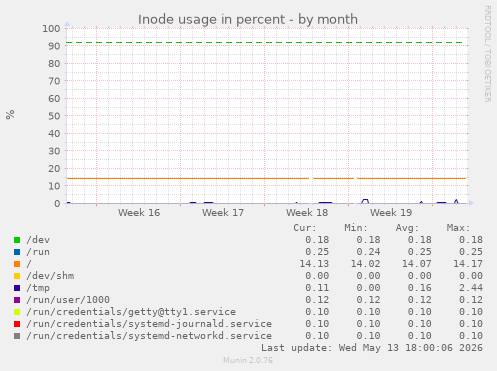The width and height of the screenshot is (497, 371).
Task: Click the /tmp spike bump in Week 19
Action: [x=365, y=201]
